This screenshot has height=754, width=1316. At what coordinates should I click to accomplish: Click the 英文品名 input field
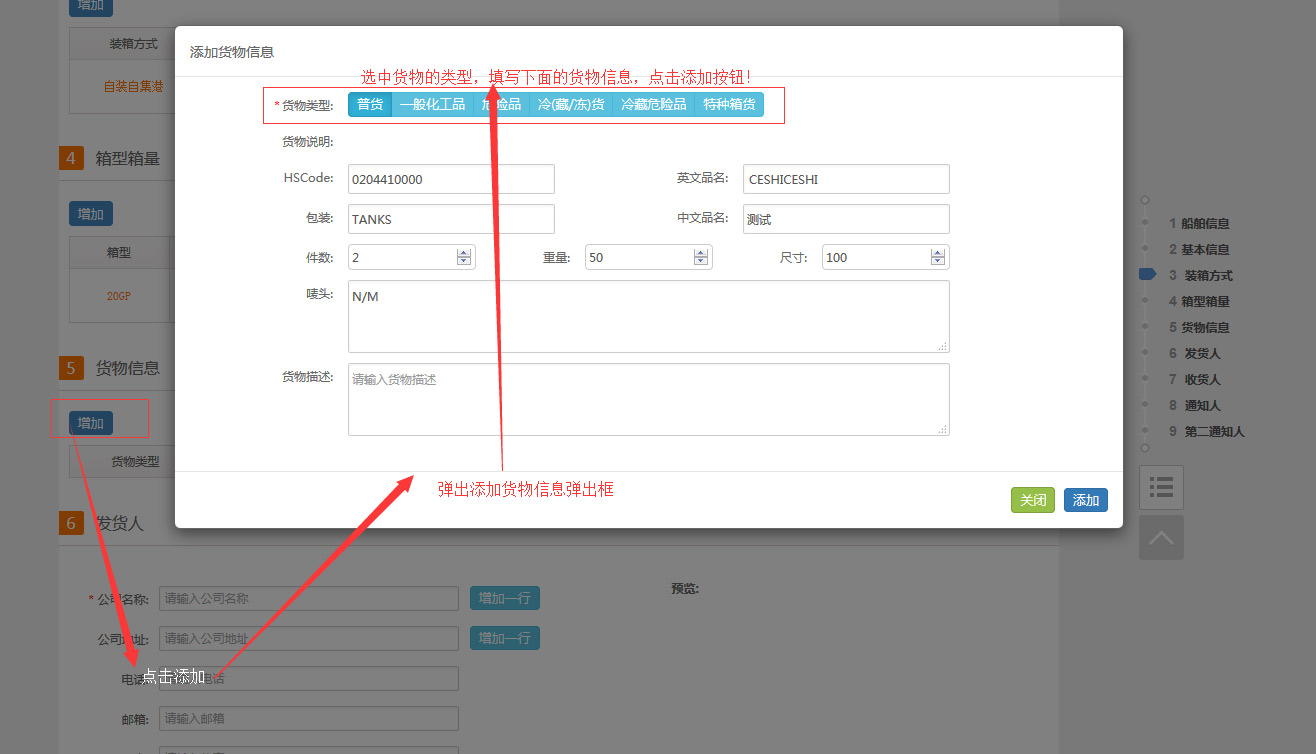(x=845, y=180)
